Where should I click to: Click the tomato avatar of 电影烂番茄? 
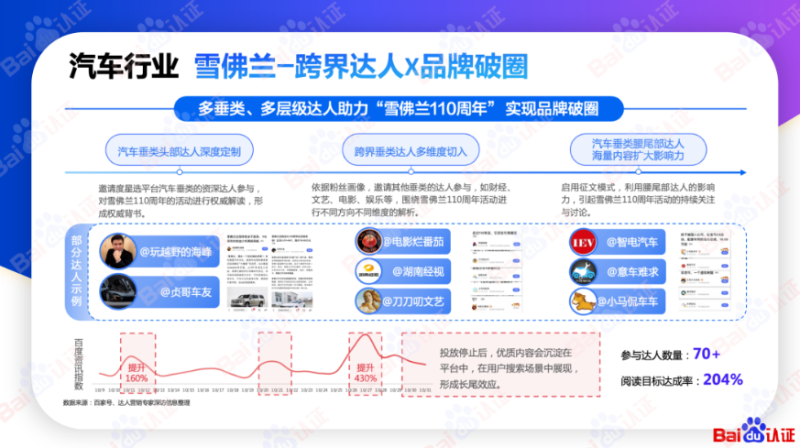pos(369,241)
